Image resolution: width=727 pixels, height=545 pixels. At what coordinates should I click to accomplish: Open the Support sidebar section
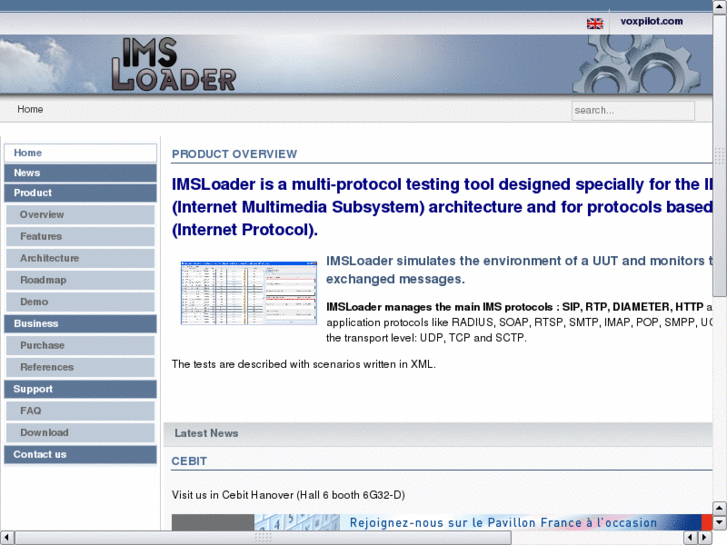80,389
